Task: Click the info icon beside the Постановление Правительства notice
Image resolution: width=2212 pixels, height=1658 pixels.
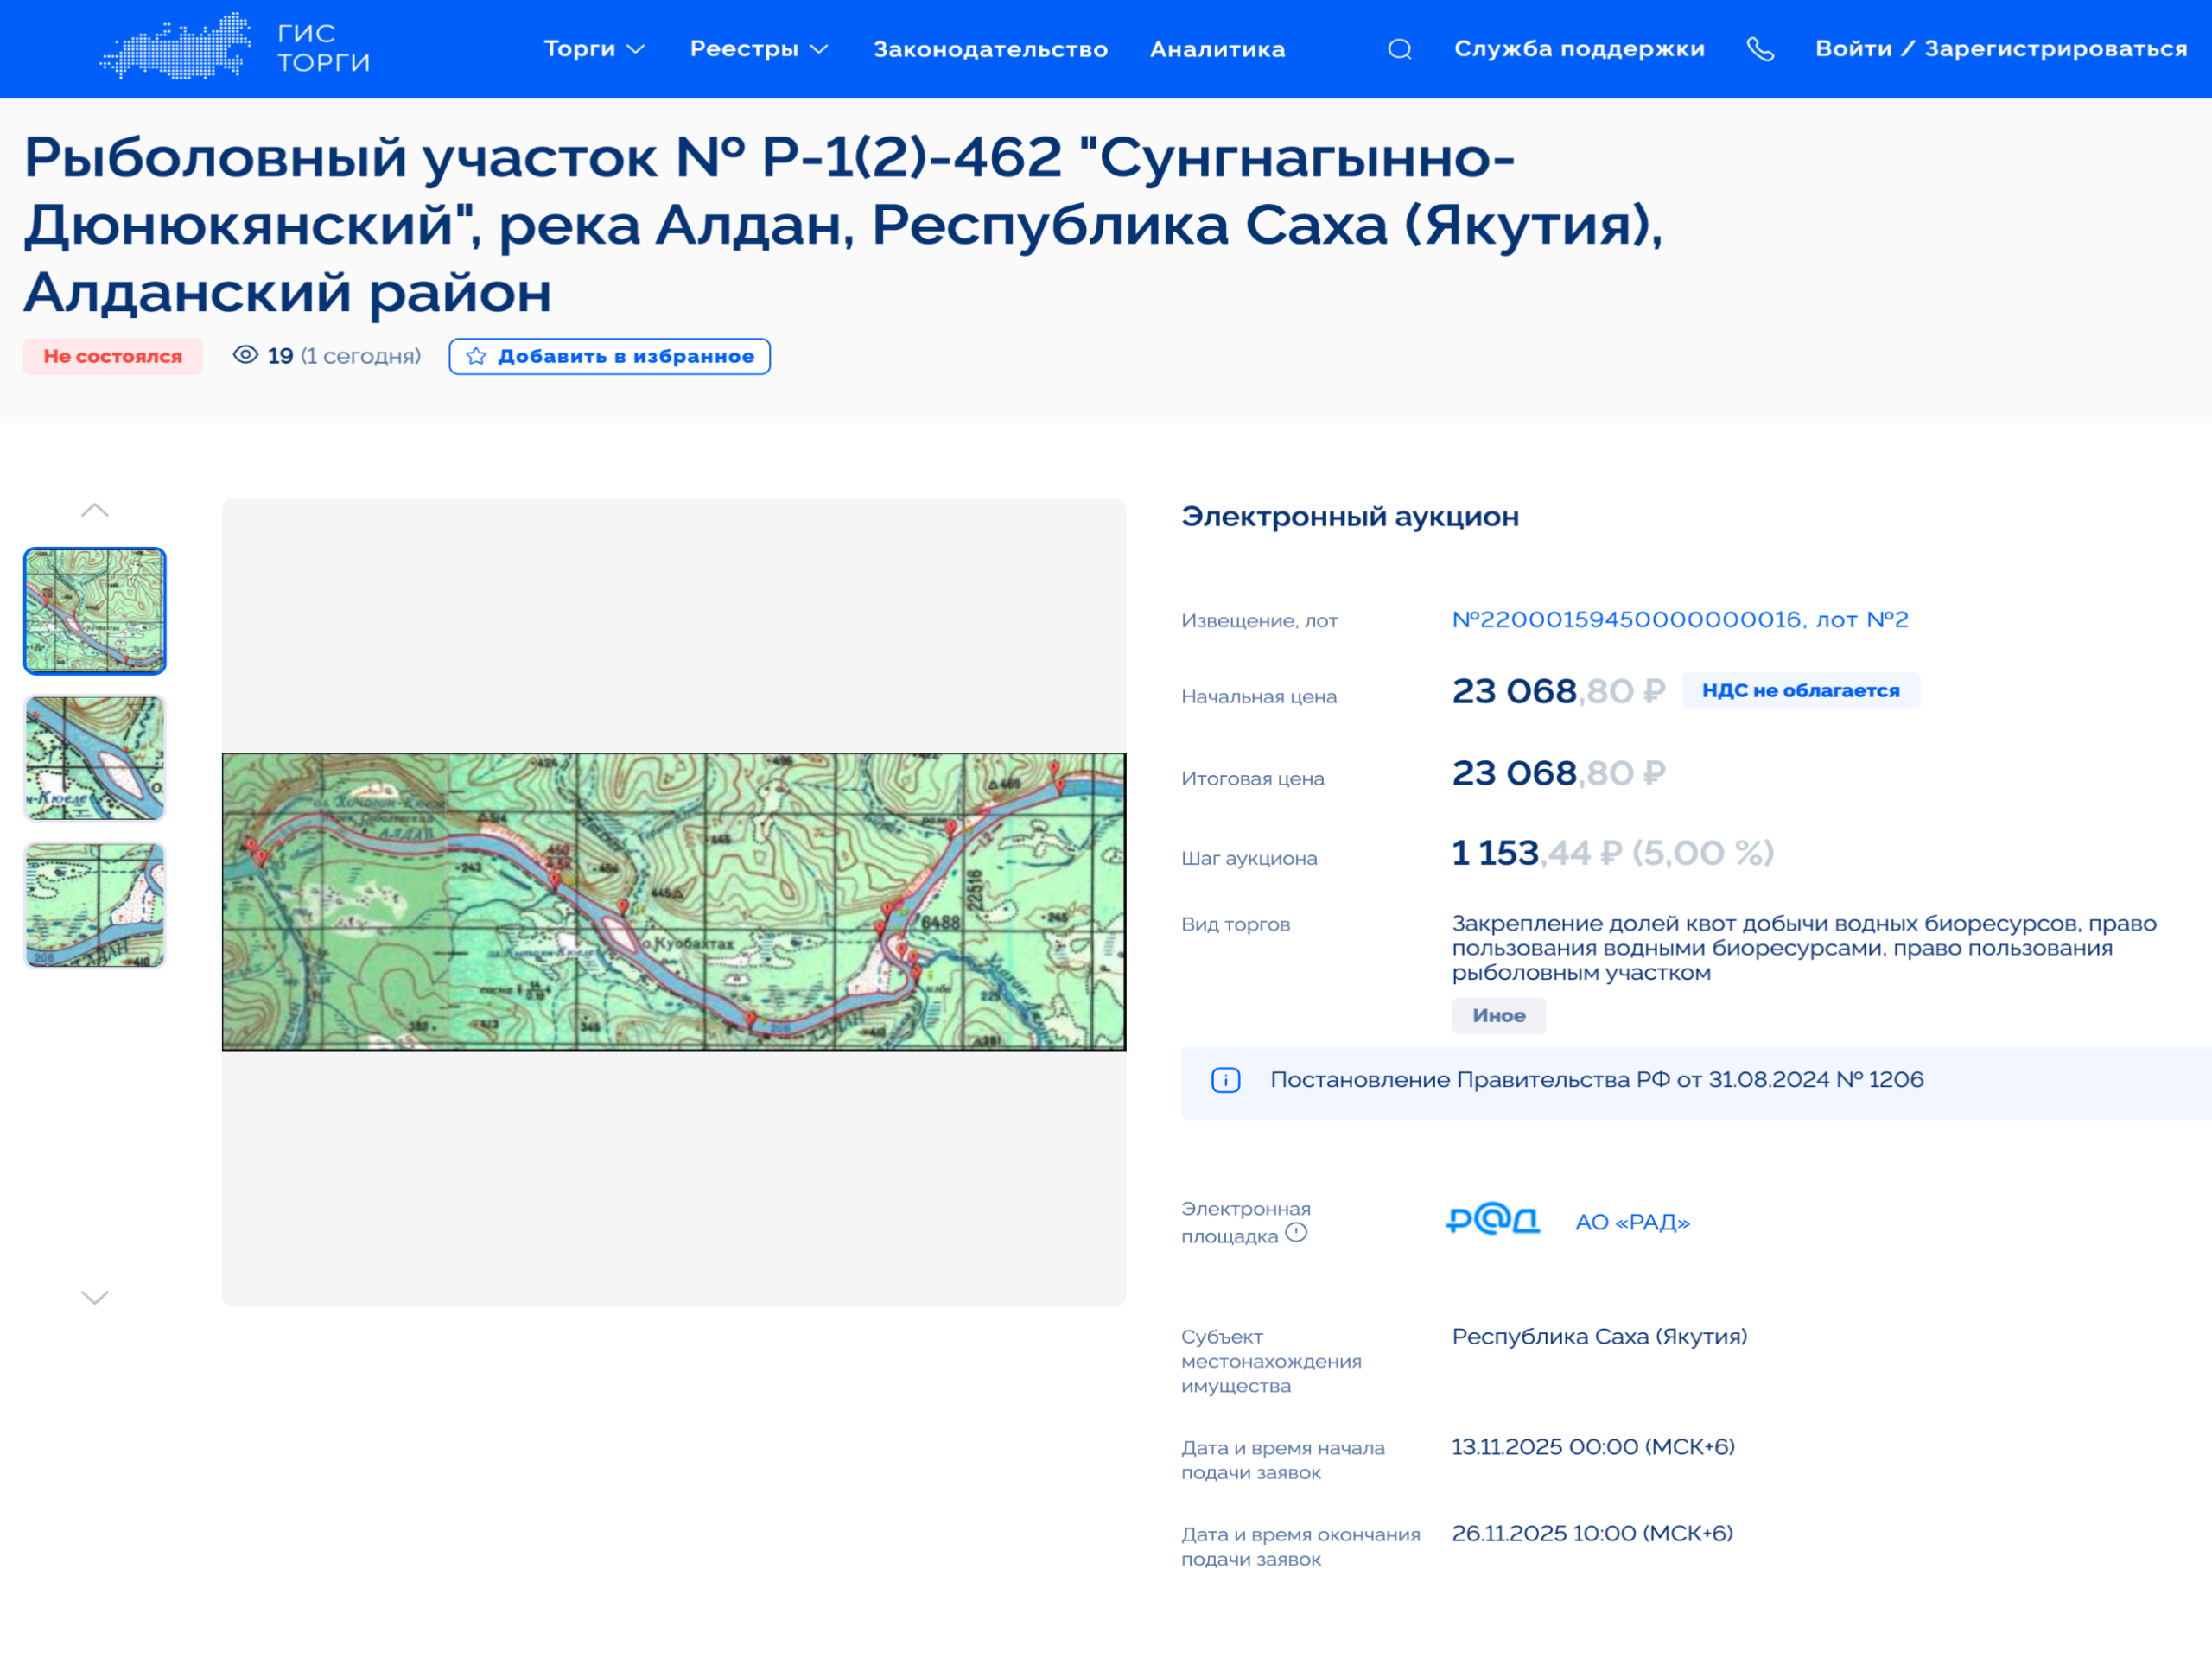Action: 1225,1080
